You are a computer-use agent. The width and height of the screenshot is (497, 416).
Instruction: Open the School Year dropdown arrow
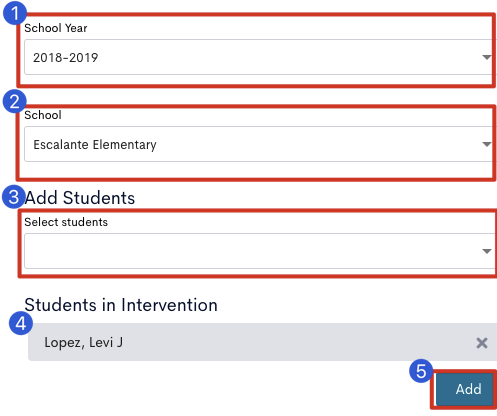(x=487, y=57)
